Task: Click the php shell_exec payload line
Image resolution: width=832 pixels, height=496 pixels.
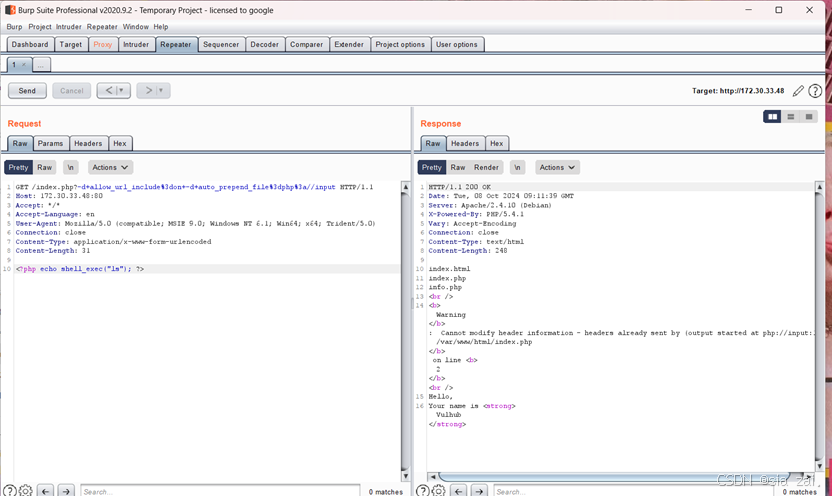Action: [80, 269]
